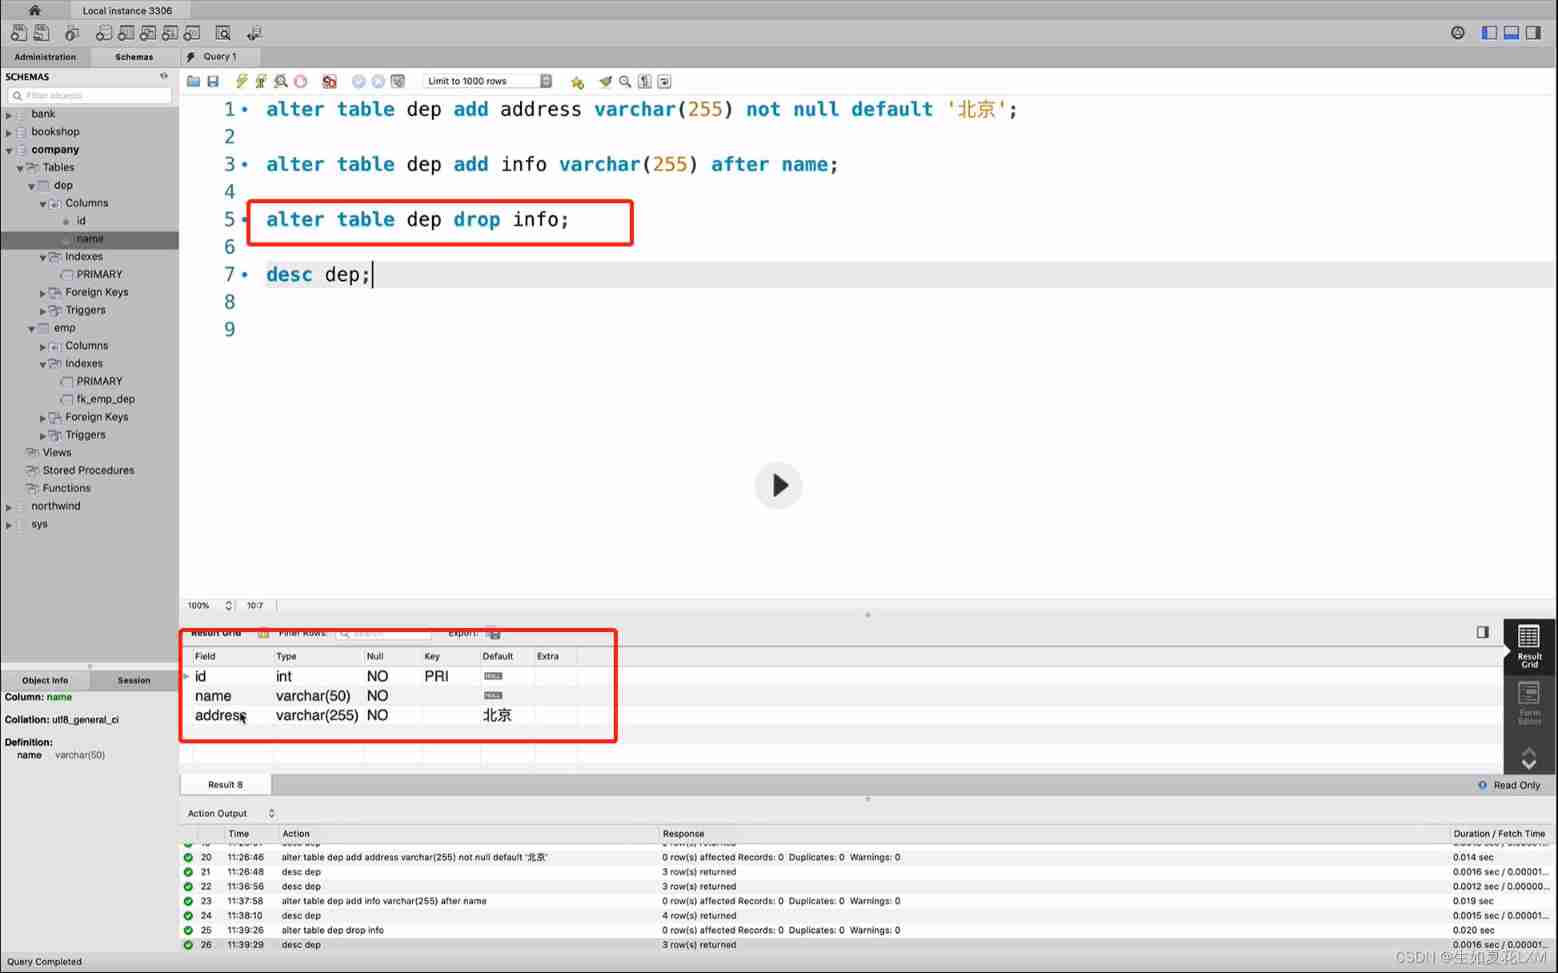Switch to the Schemas tab

[134, 57]
